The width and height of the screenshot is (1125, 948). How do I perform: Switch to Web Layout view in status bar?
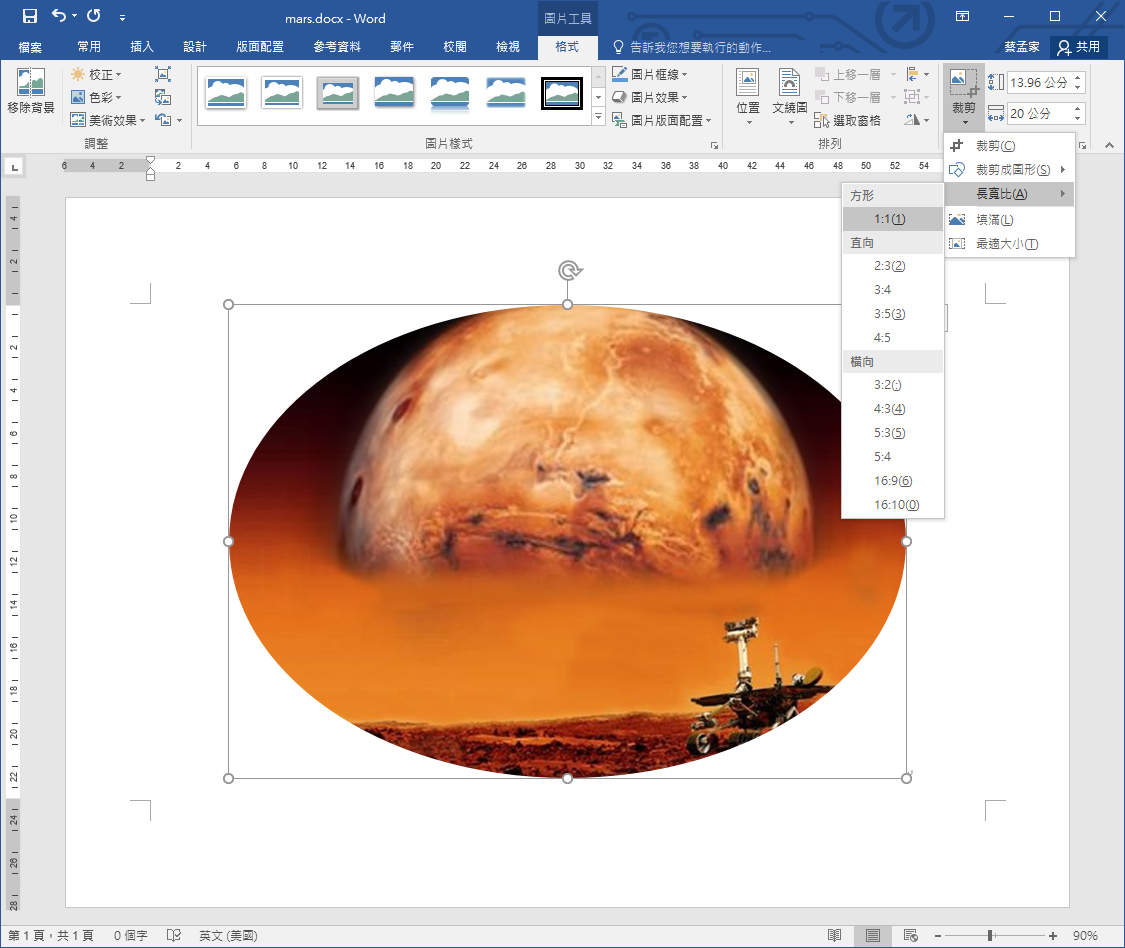[x=910, y=936]
